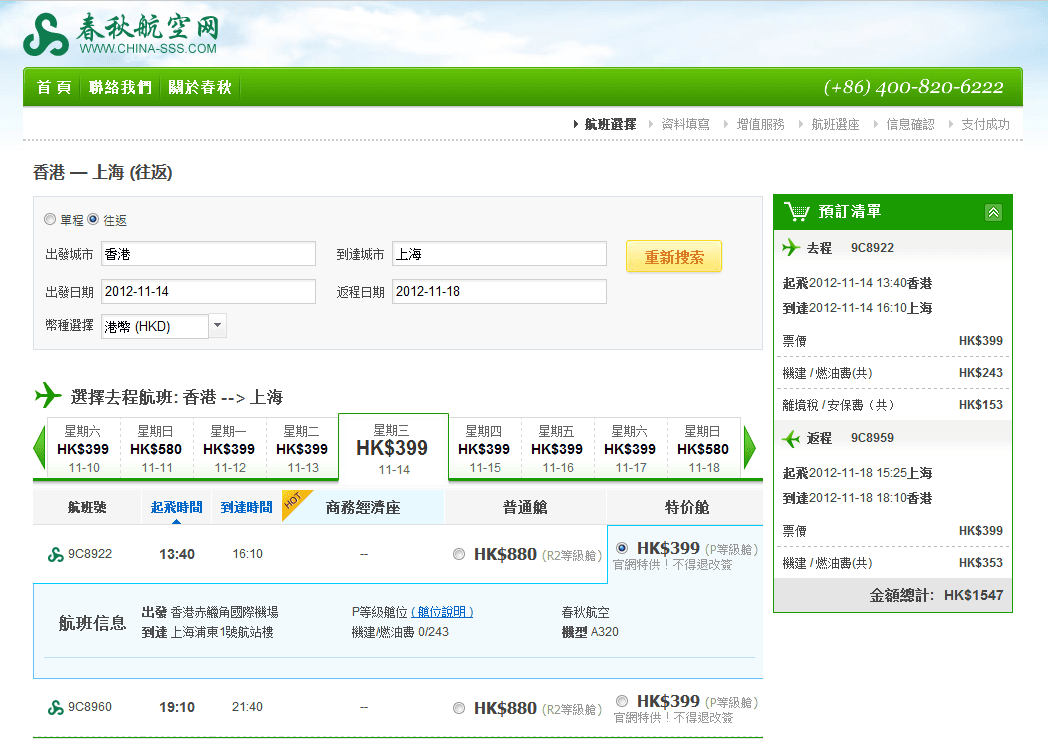
Task: Choose HK$399 special fare for flight 9C8960
Action: 622,701
